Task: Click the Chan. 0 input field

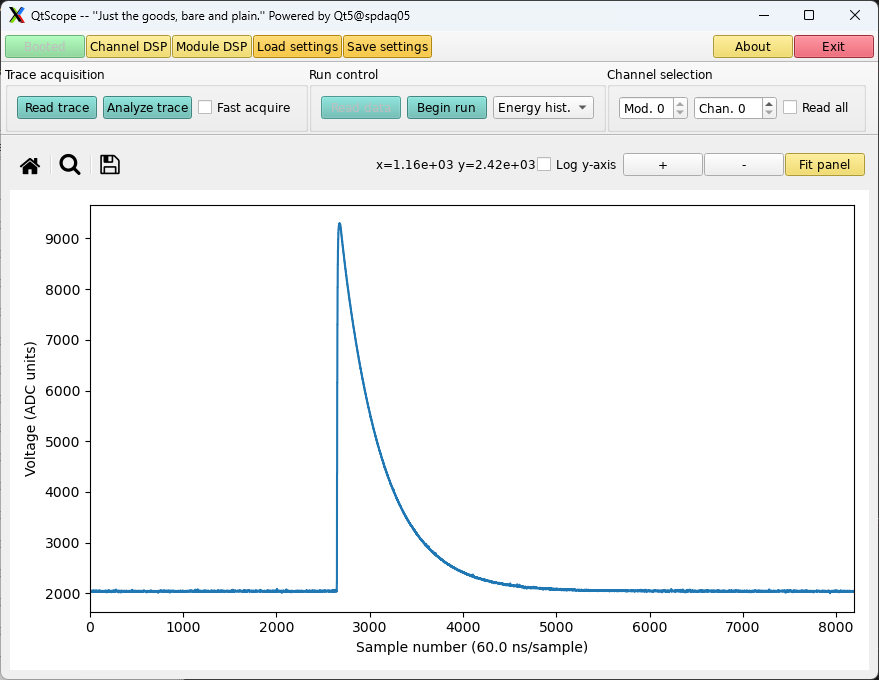Action: click(x=728, y=108)
